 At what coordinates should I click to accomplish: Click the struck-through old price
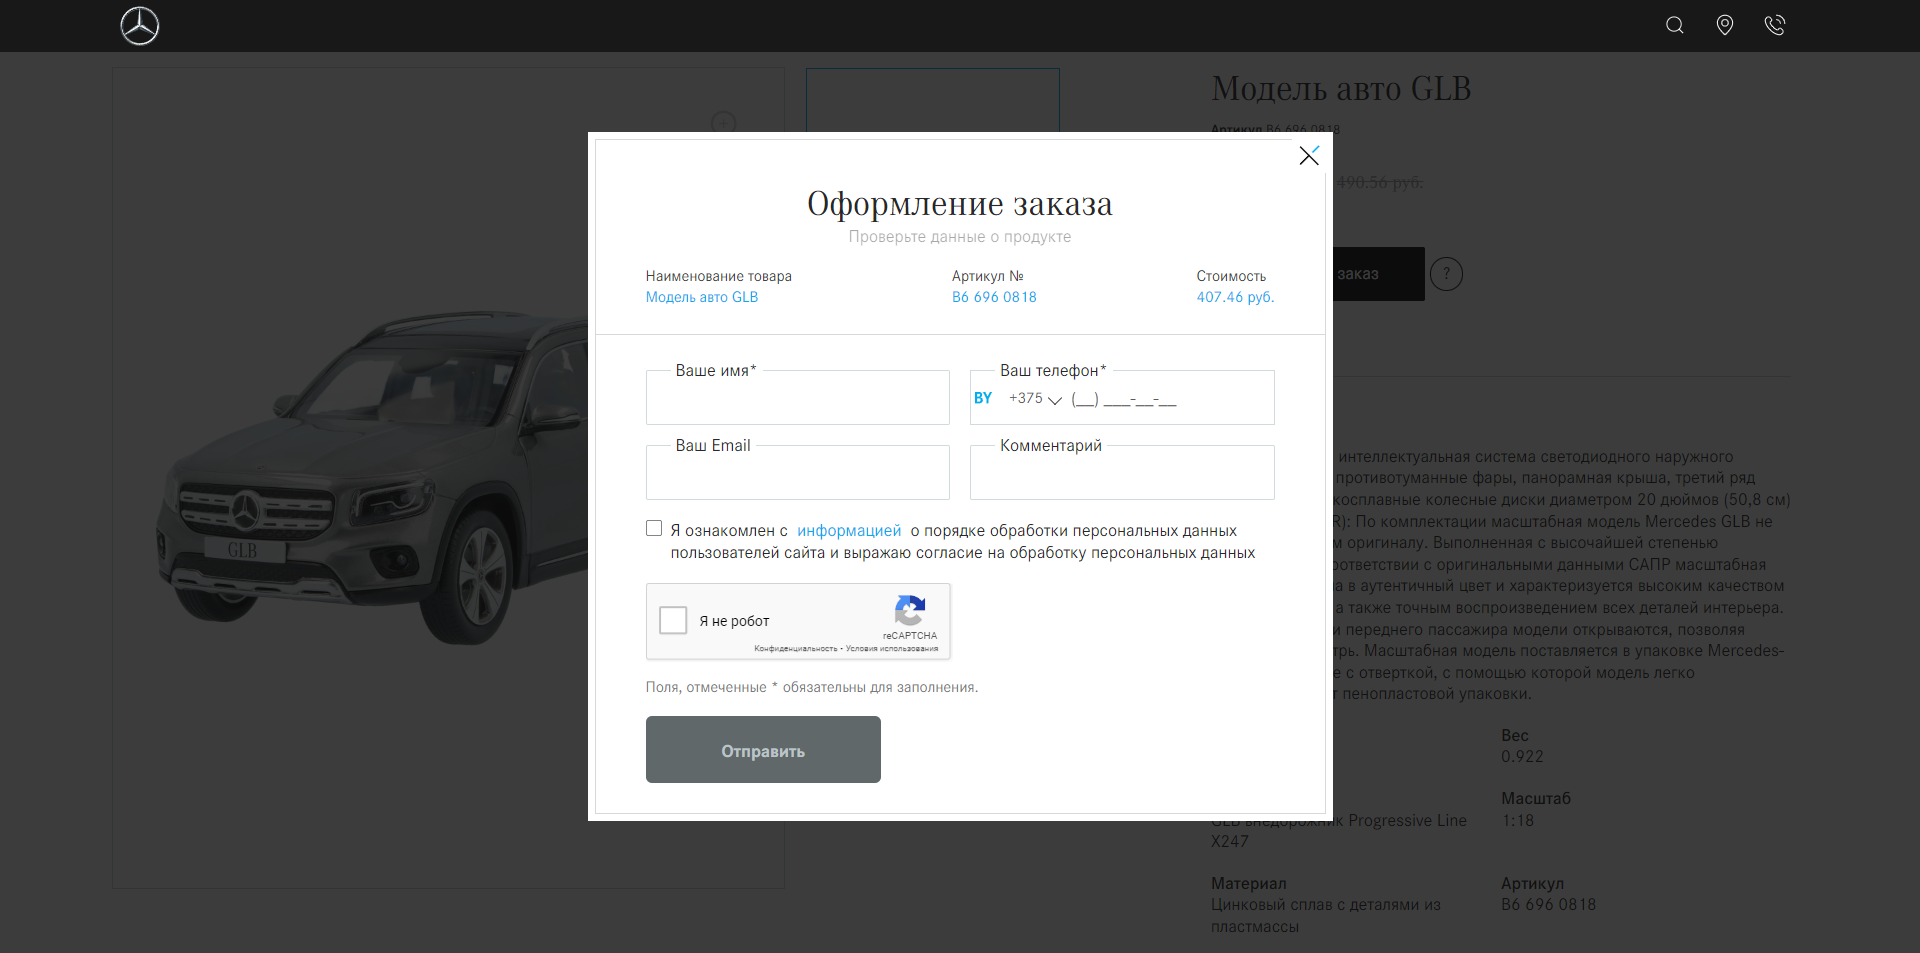pos(1380,183)
